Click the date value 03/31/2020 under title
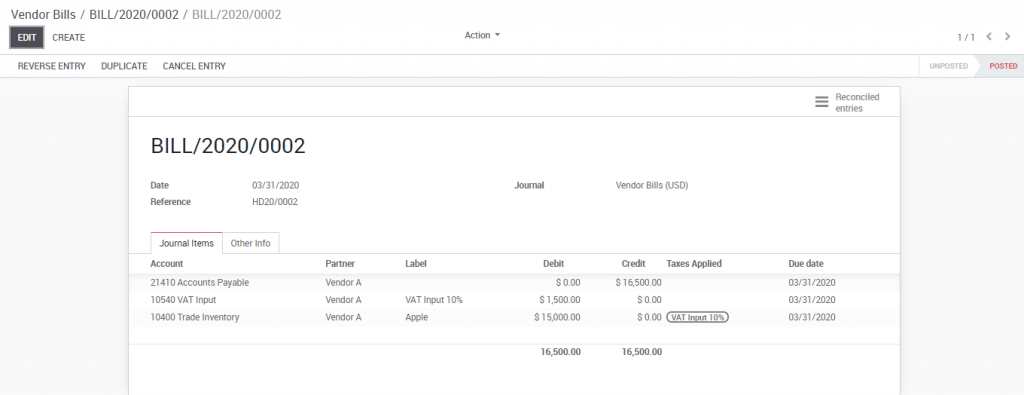This screenshot has height=395, width=1024. click(276, 185)
